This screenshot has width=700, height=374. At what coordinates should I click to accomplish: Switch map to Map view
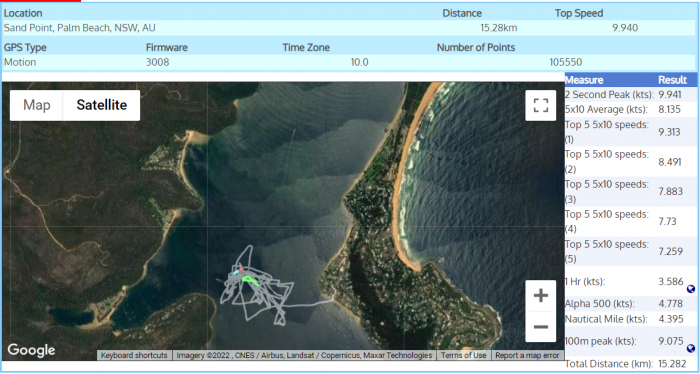coord(37,105)
